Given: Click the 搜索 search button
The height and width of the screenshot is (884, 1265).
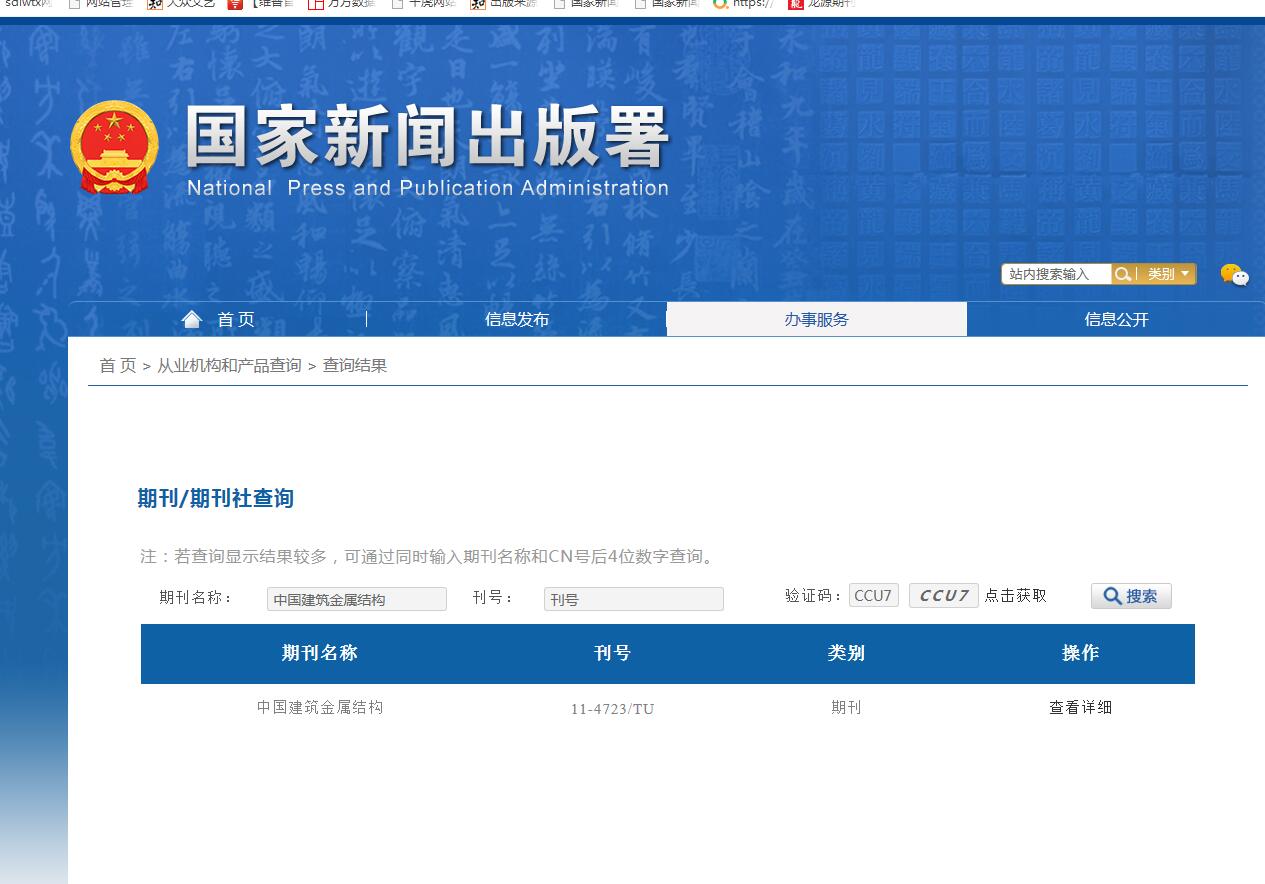Looking at the screenshot, I should pyautogui.click(x=1130, y=595).
